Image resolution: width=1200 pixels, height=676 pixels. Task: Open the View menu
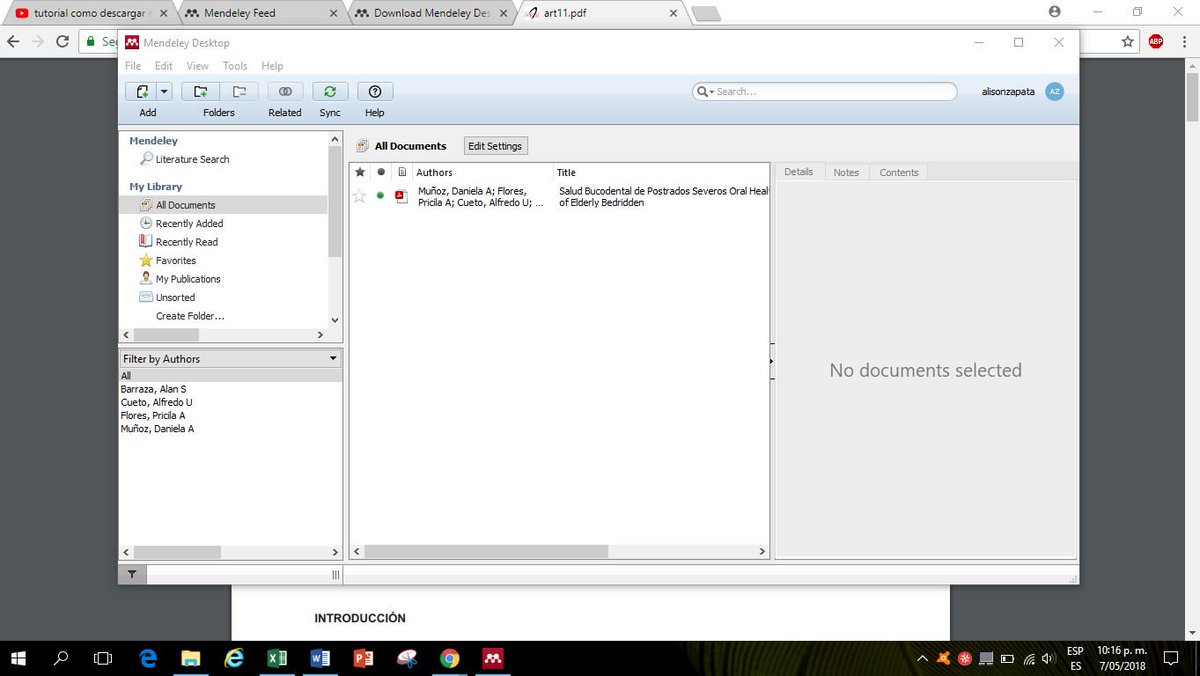pyautogui.click(x=198, y=66)
